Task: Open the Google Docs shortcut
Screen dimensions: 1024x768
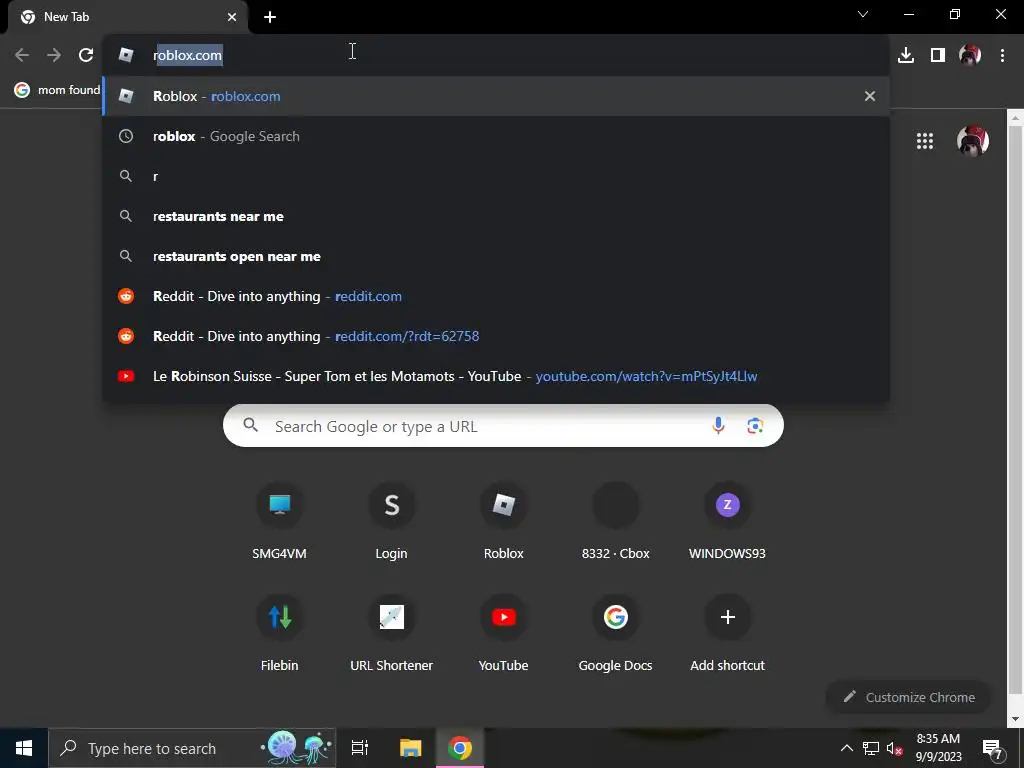Action: coord(615,633)
